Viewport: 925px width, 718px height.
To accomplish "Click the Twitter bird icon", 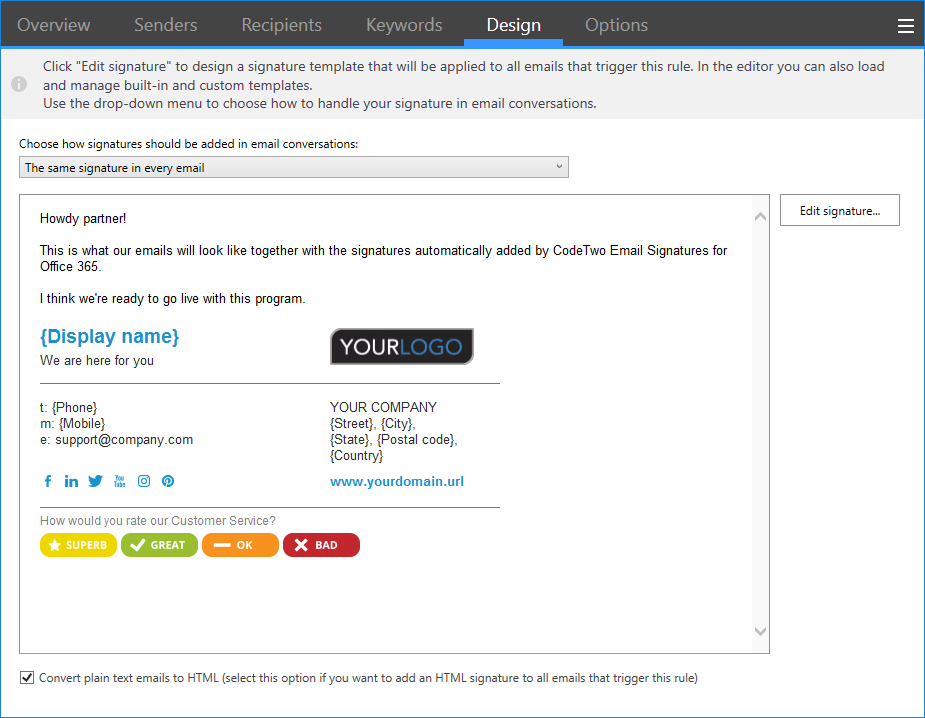I will point(95,481).
